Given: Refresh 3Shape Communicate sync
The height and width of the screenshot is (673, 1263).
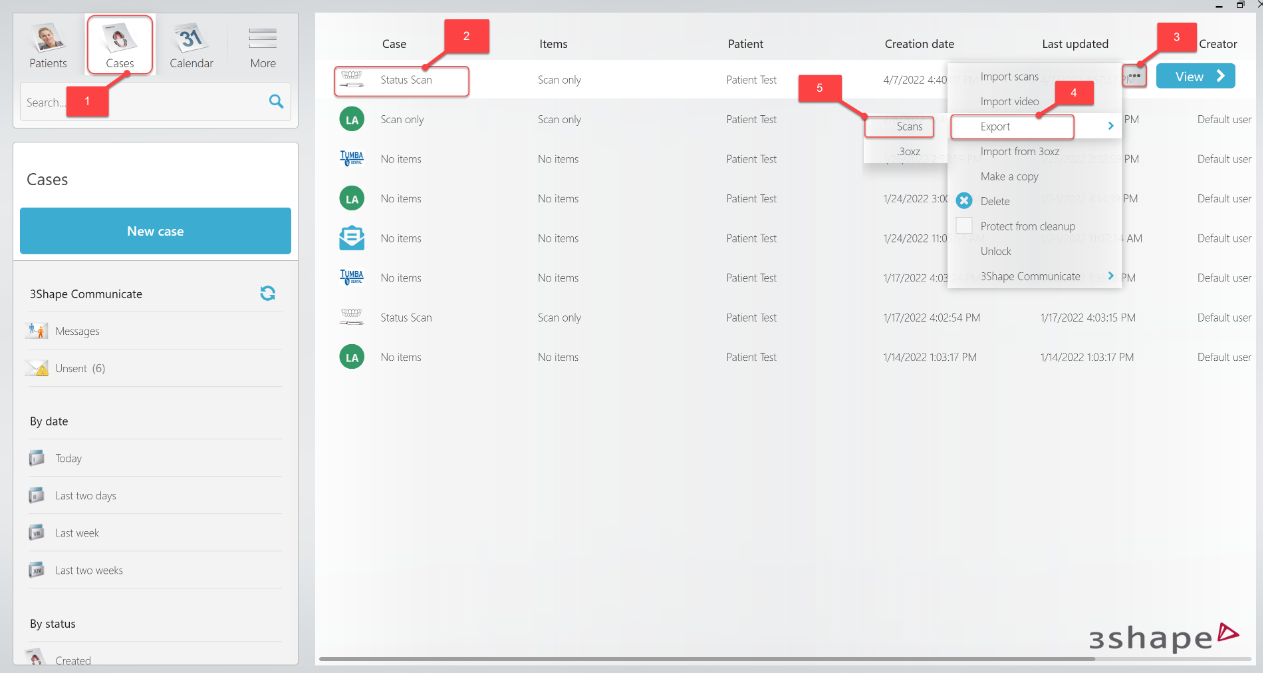Looking at the screenshot, I should click(268, 293).
